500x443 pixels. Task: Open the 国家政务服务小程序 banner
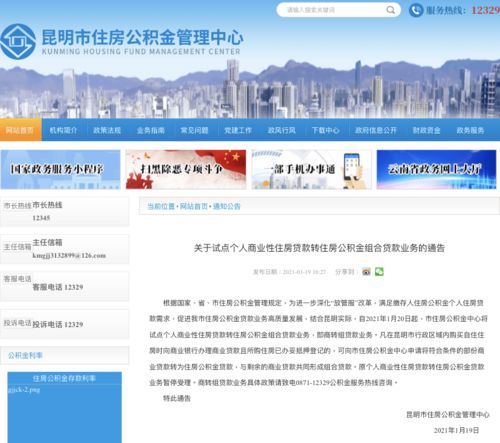click(x=60, y=169)
